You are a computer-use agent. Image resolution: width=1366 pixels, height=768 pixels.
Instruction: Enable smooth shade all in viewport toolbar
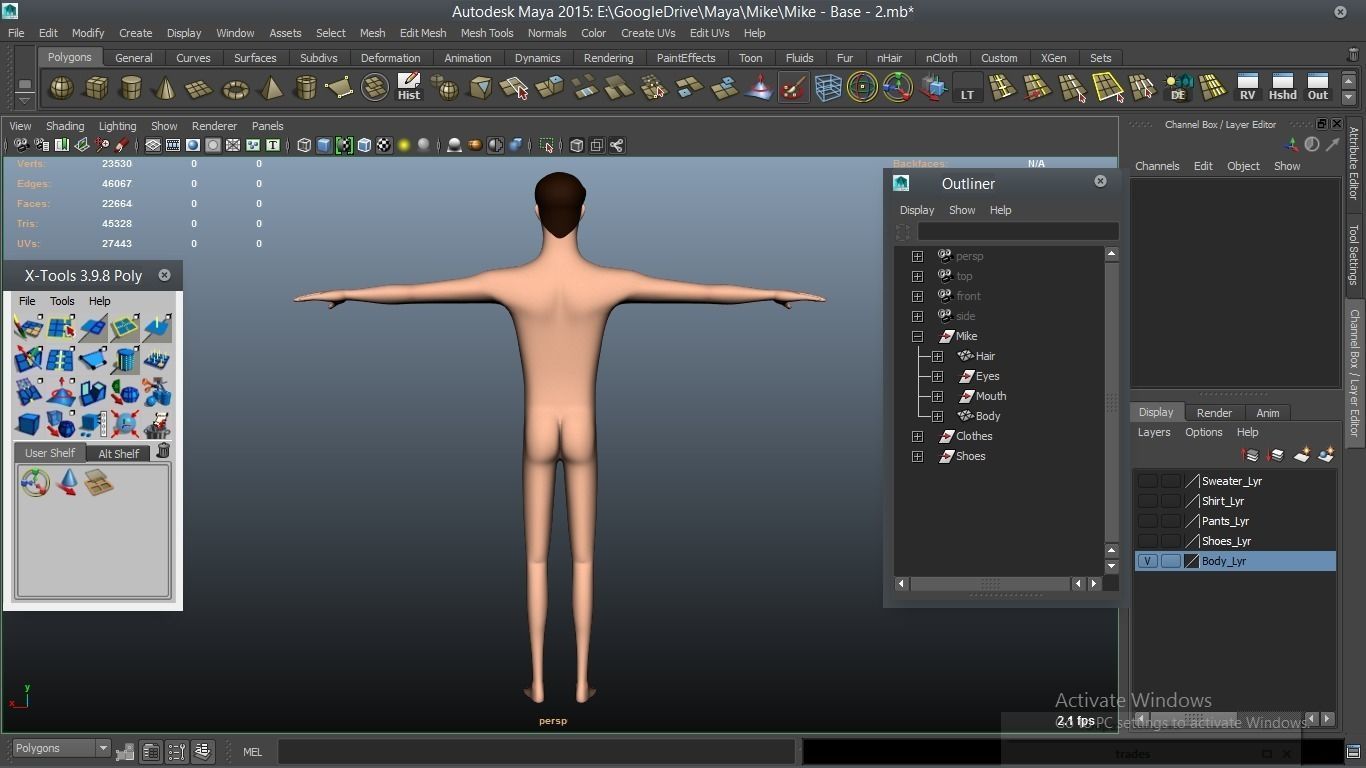pyautogui.click(x=324, y=146)
